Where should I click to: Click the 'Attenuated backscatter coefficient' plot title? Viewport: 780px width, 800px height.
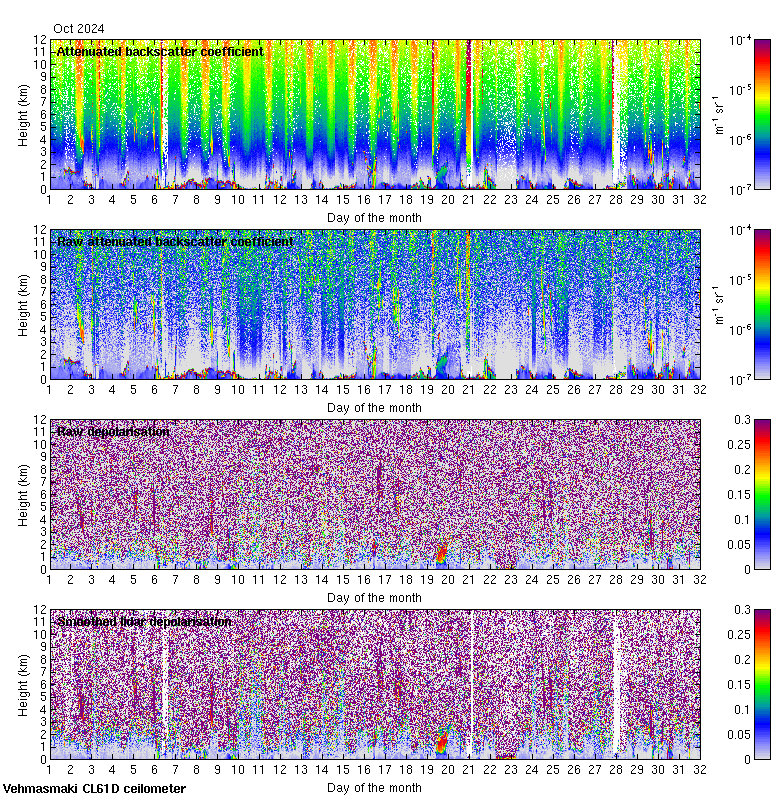coord(160,51)
